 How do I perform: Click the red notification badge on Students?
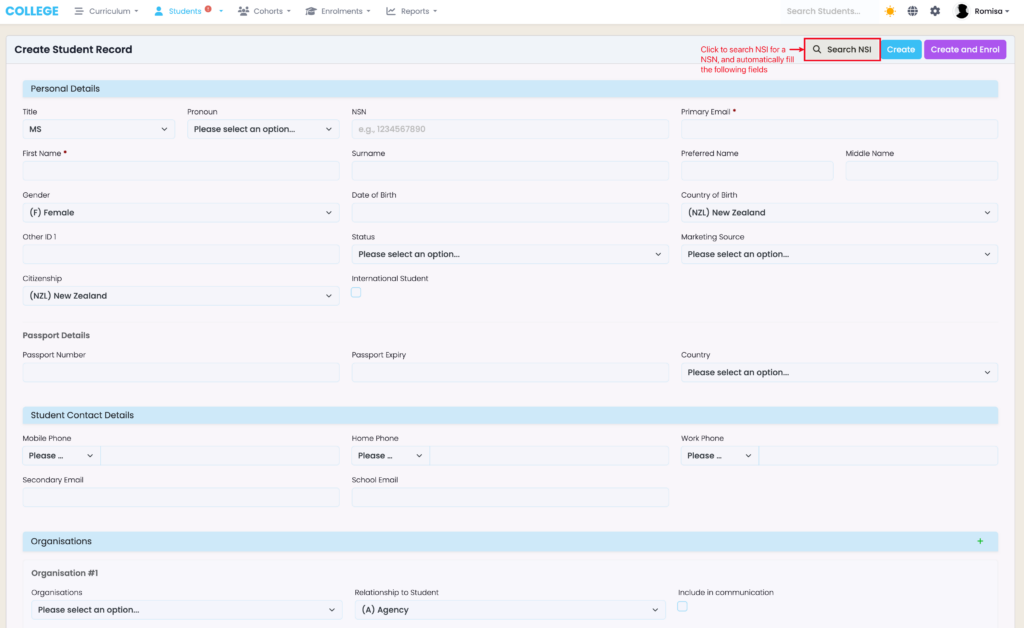pyautogui.click(x=208, y=9)
